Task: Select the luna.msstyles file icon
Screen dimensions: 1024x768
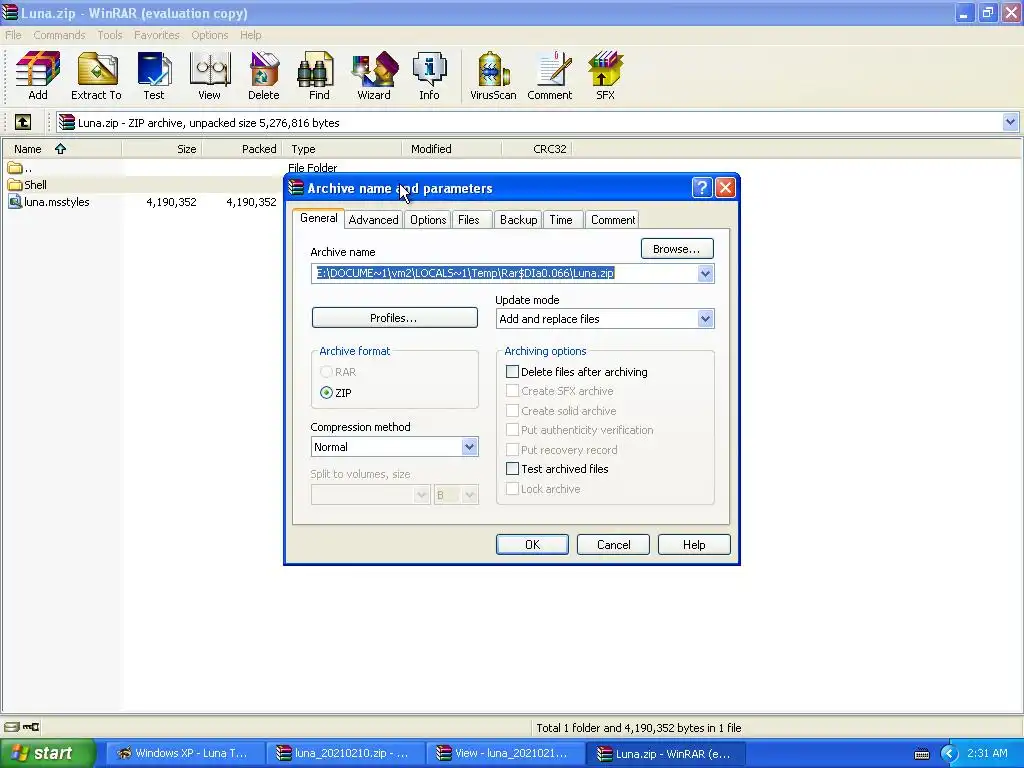Action: coord(15,202)
